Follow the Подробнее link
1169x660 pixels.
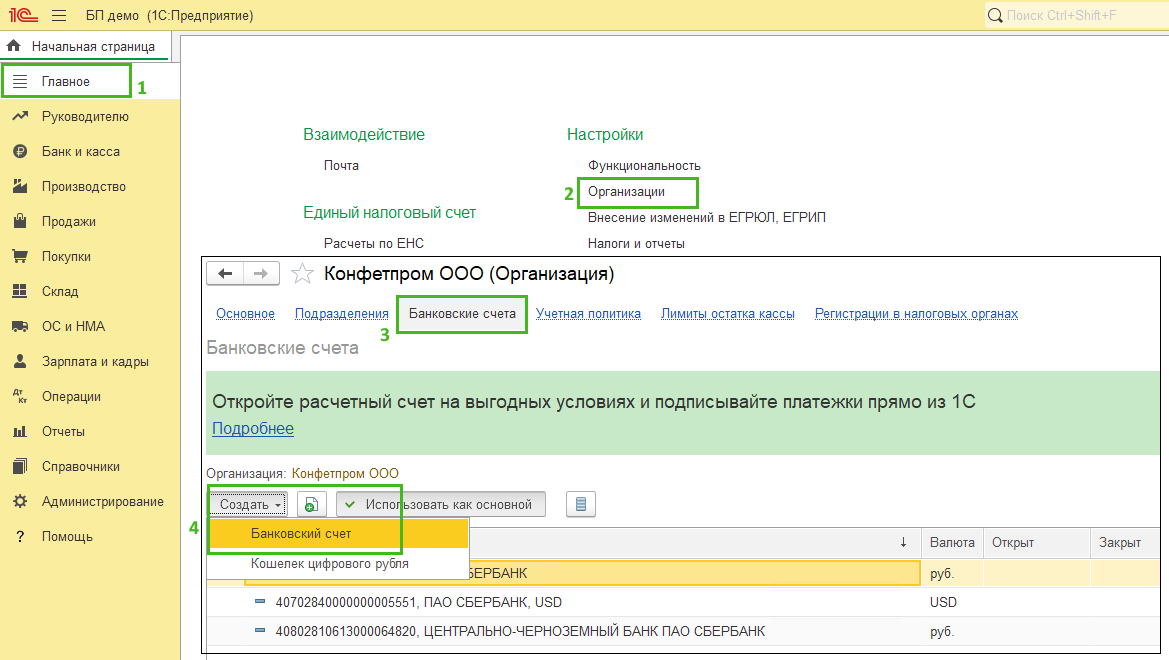253,429
